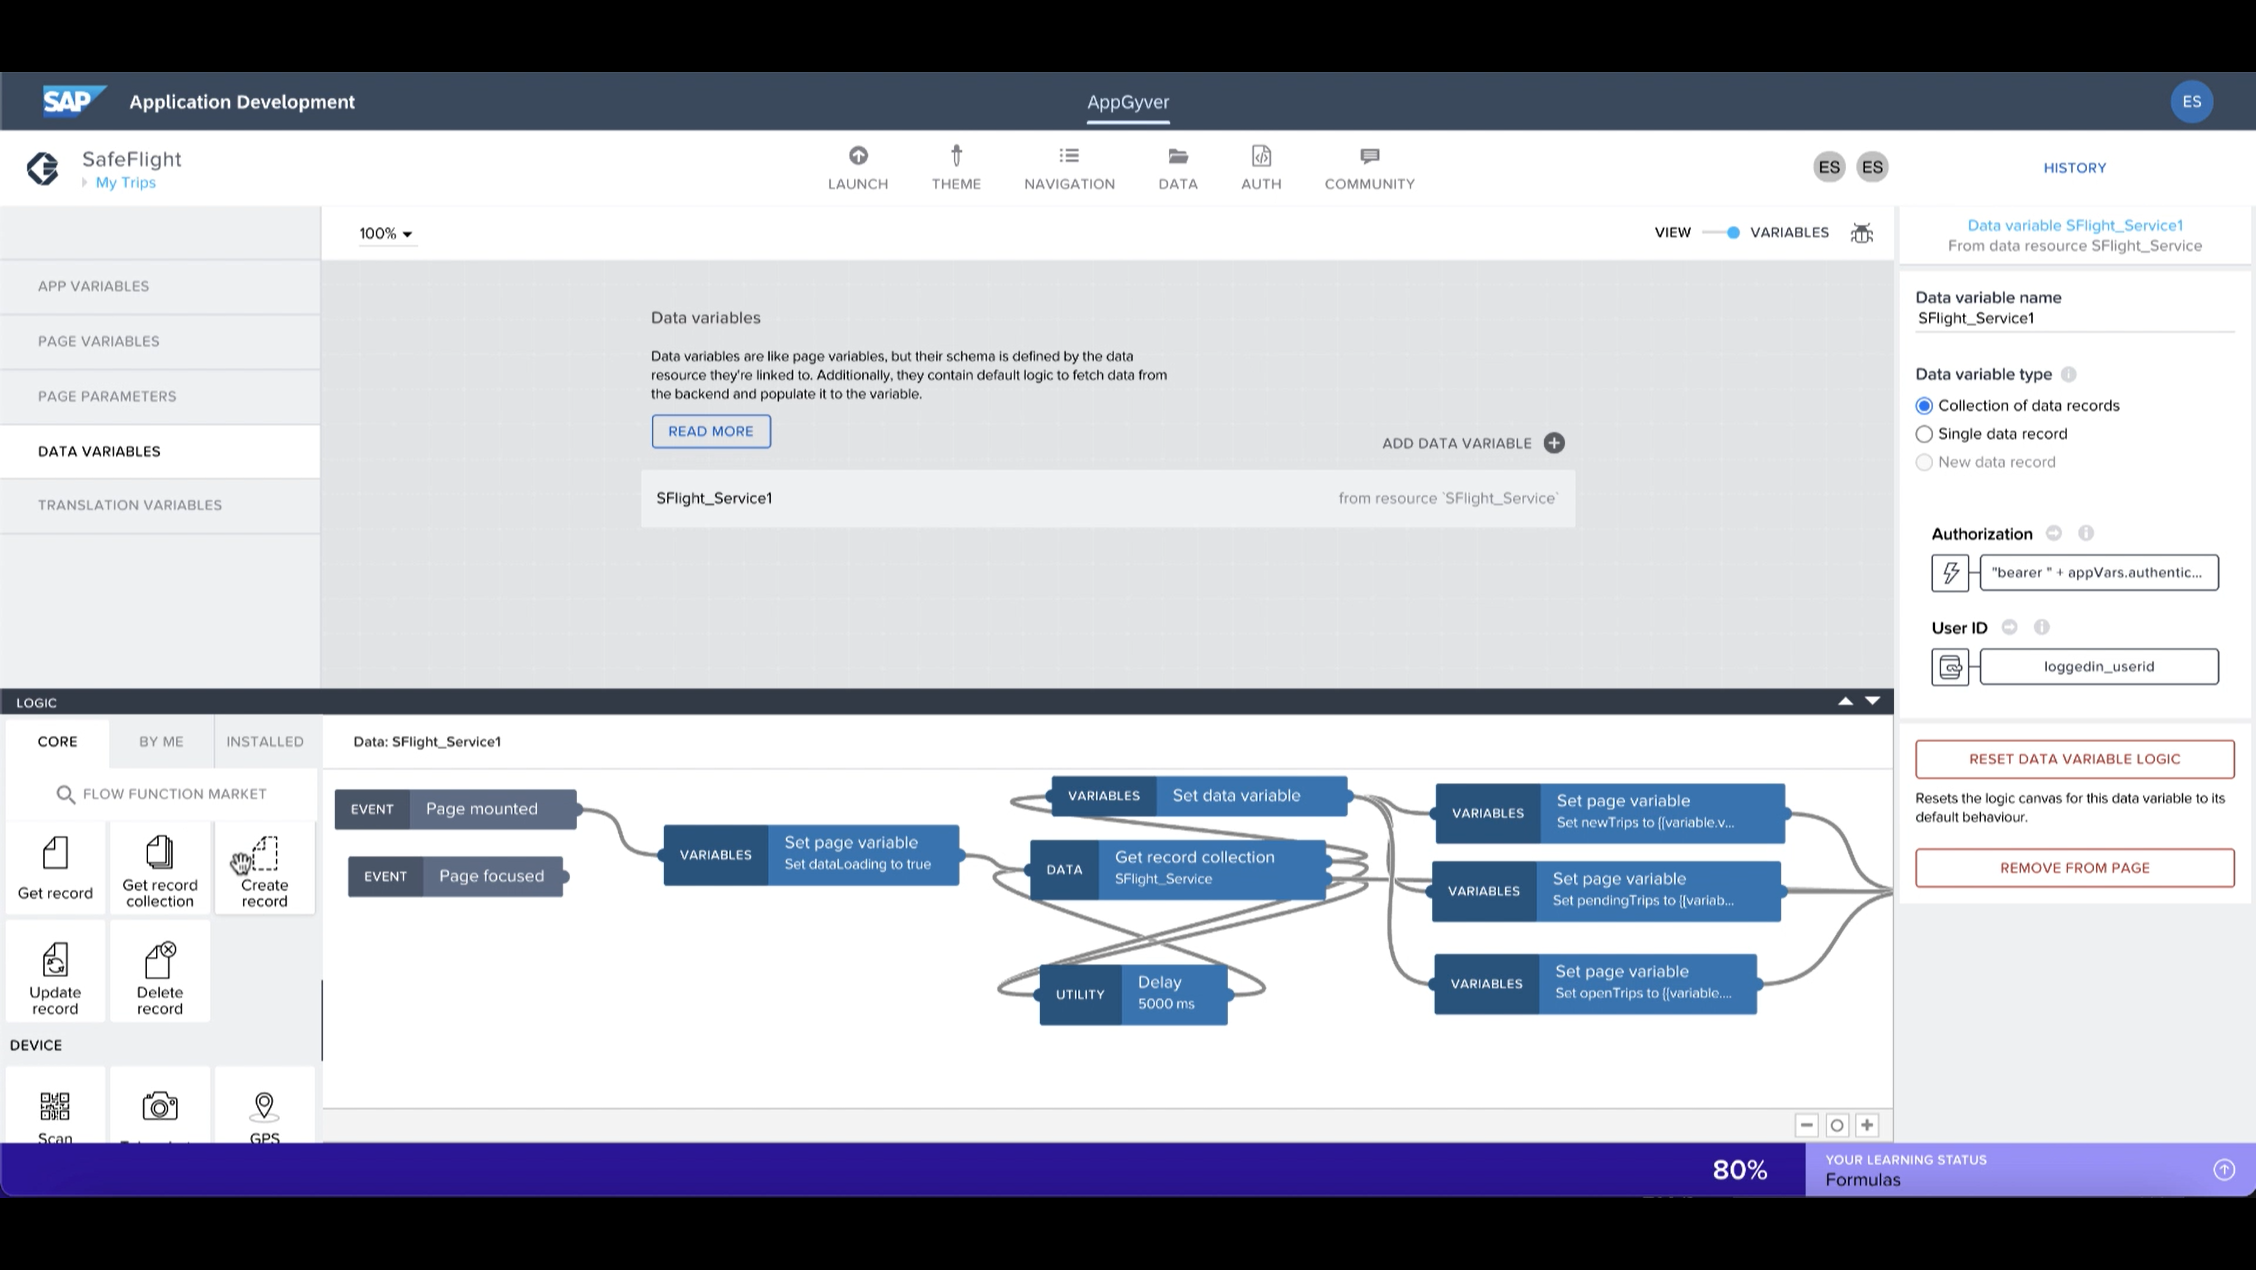Viewport: 2256px width, 1270px height.
Task: Open the Navigation settings icon
Action: pyautogui.click(x=1069, y=156)
